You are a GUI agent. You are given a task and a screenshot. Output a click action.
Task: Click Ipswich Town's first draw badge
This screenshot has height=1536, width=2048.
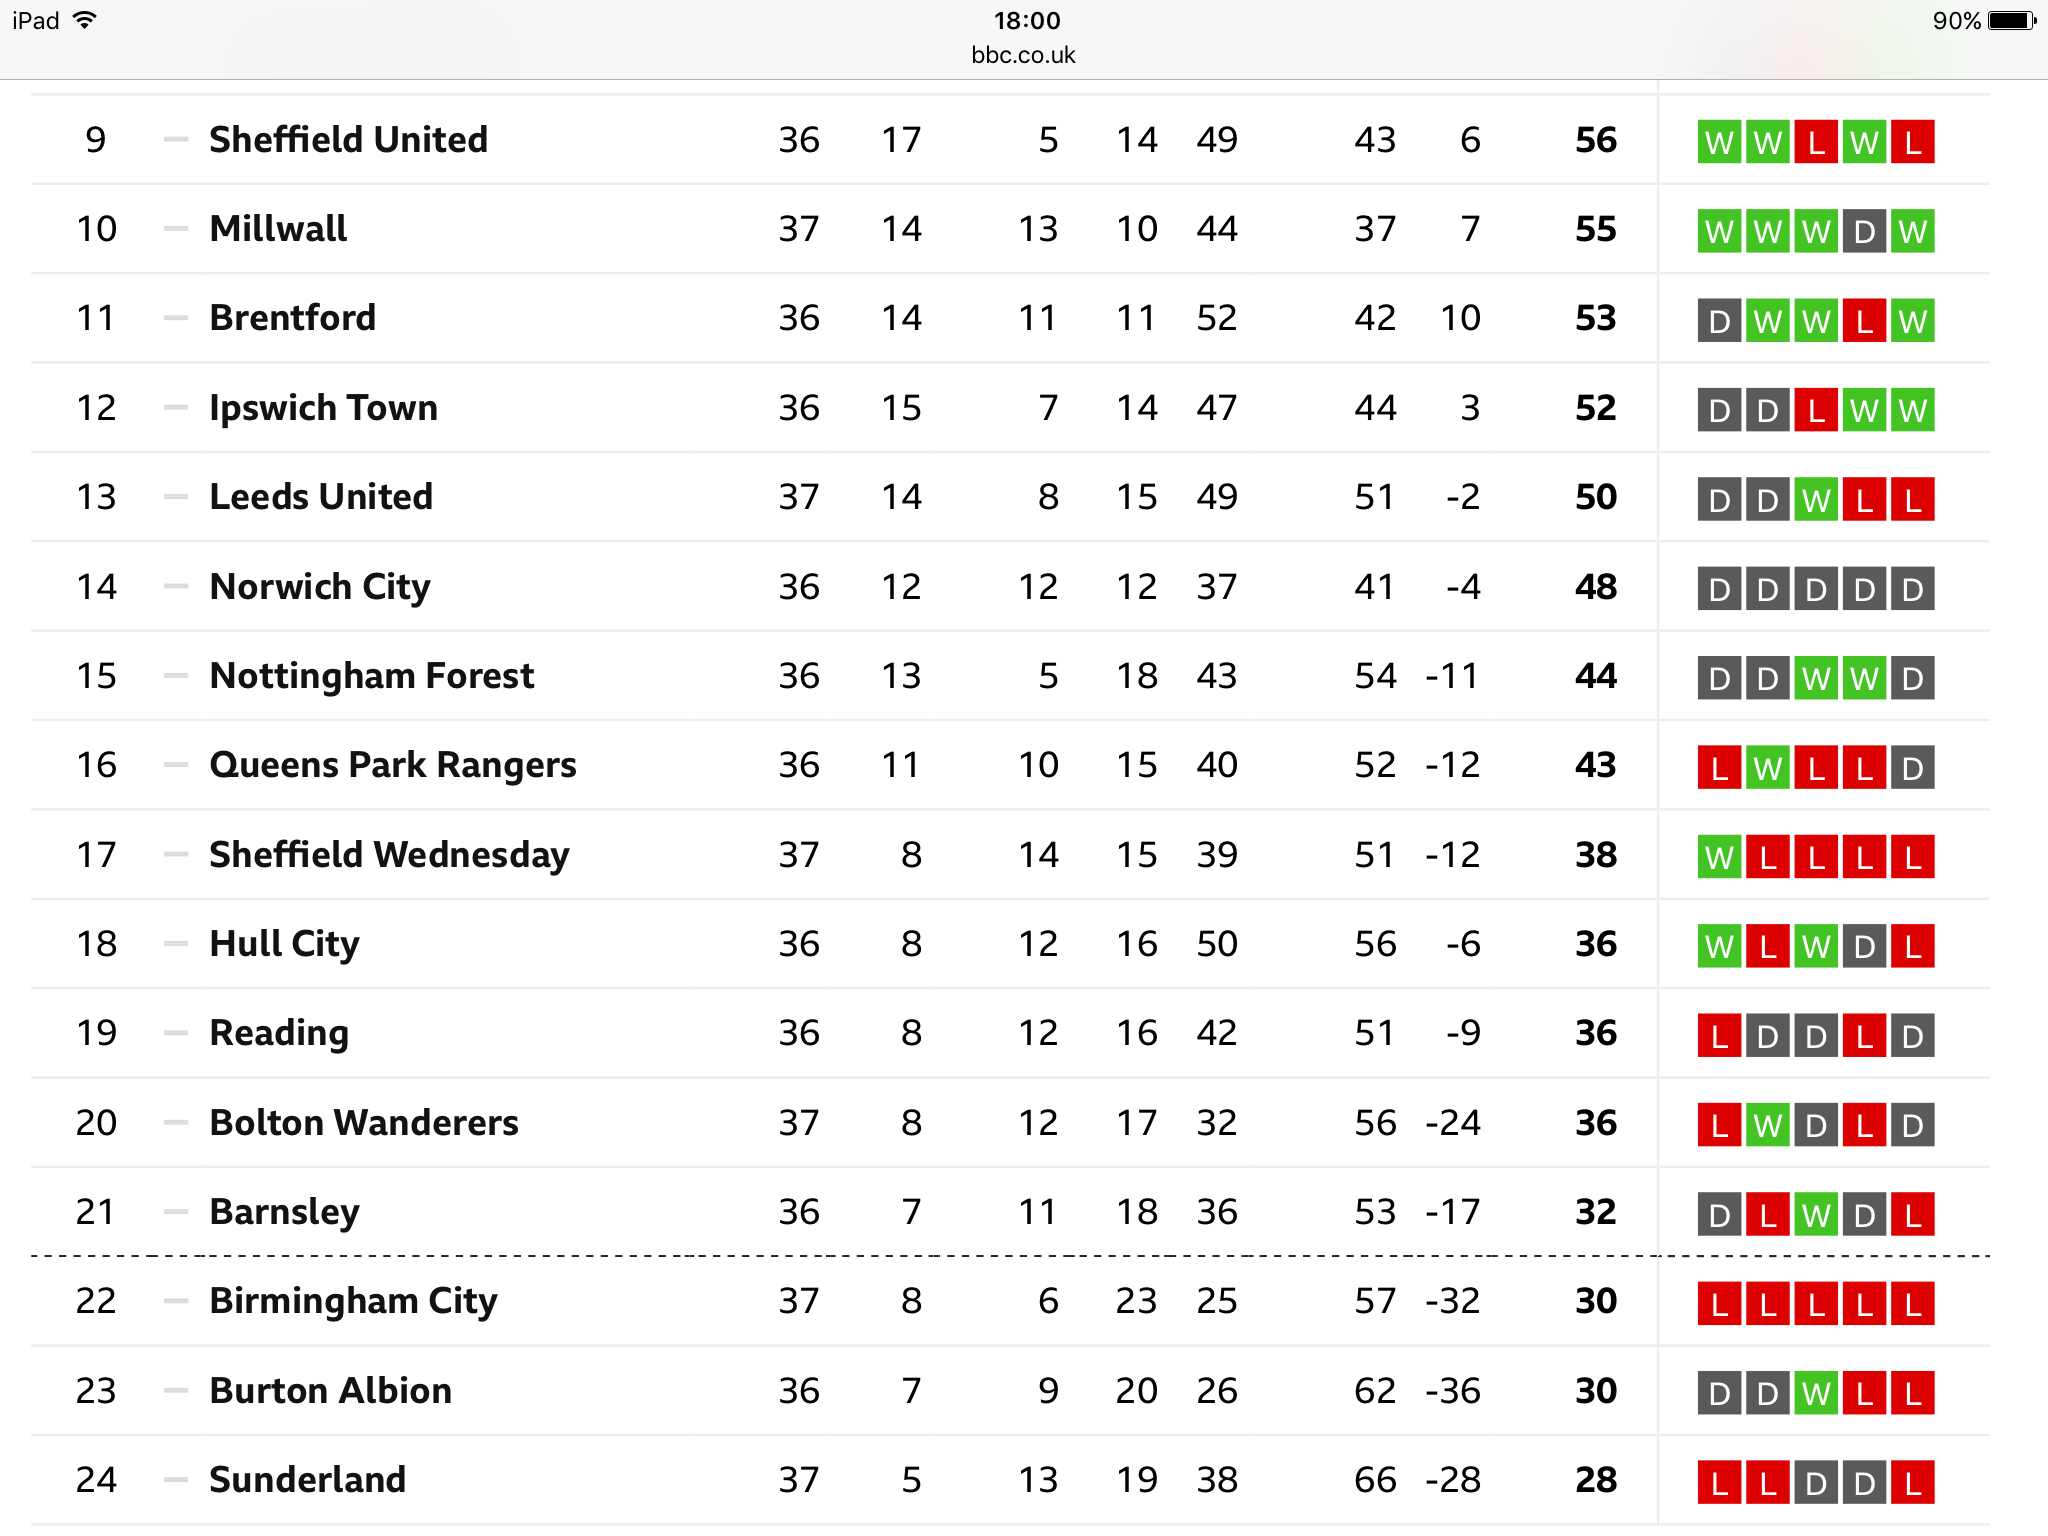pyautogui.click(x=1719, y=410)
